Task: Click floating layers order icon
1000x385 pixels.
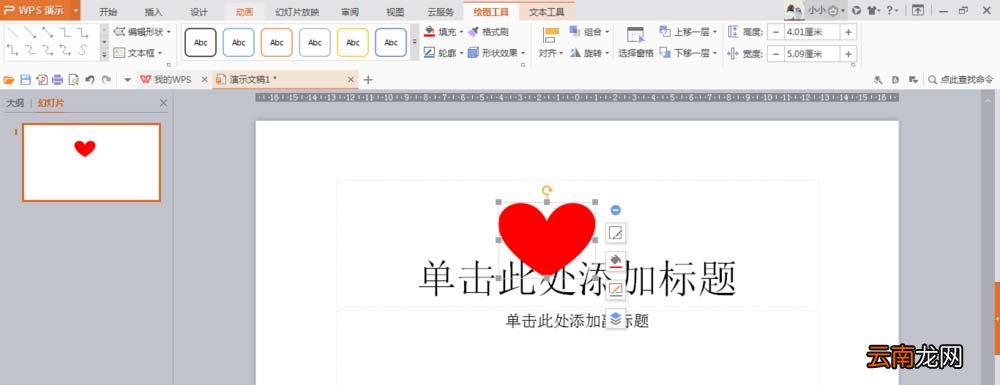Action: click(x=615, y=318)
